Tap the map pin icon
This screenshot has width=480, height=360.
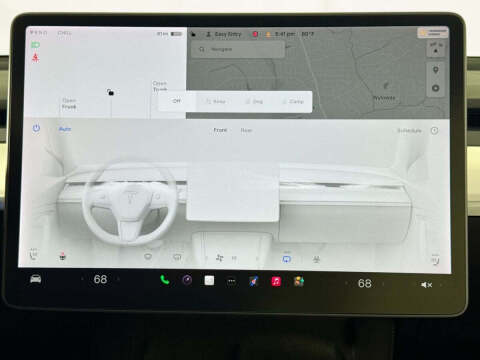coord(435,70)
